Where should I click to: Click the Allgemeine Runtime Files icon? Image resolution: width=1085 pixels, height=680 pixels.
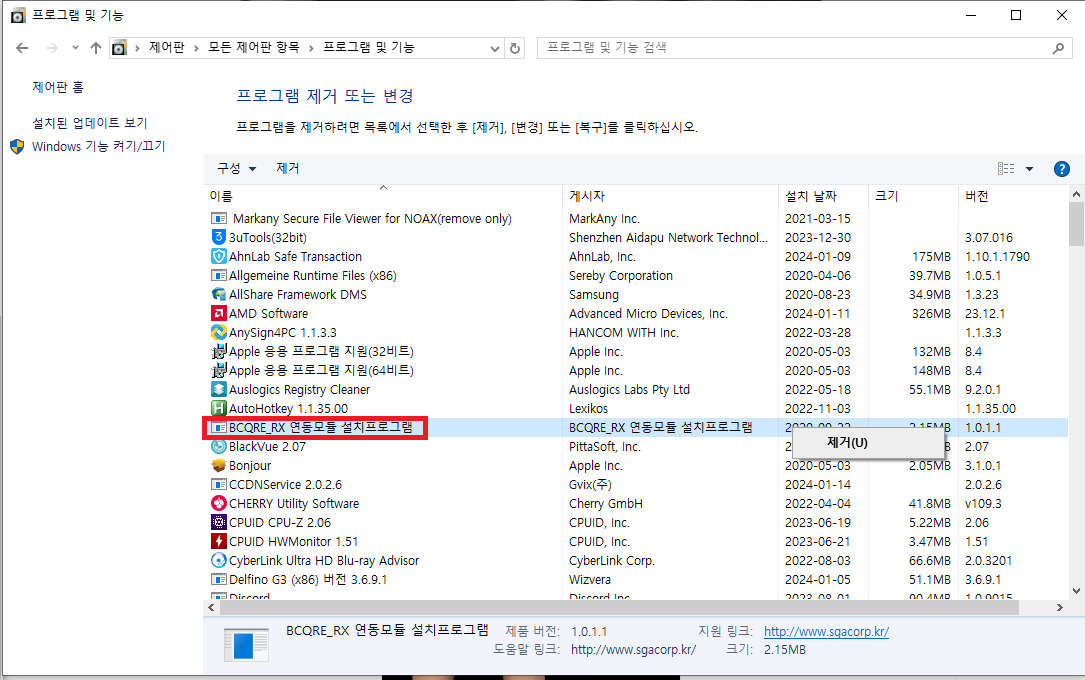point(219,275)
